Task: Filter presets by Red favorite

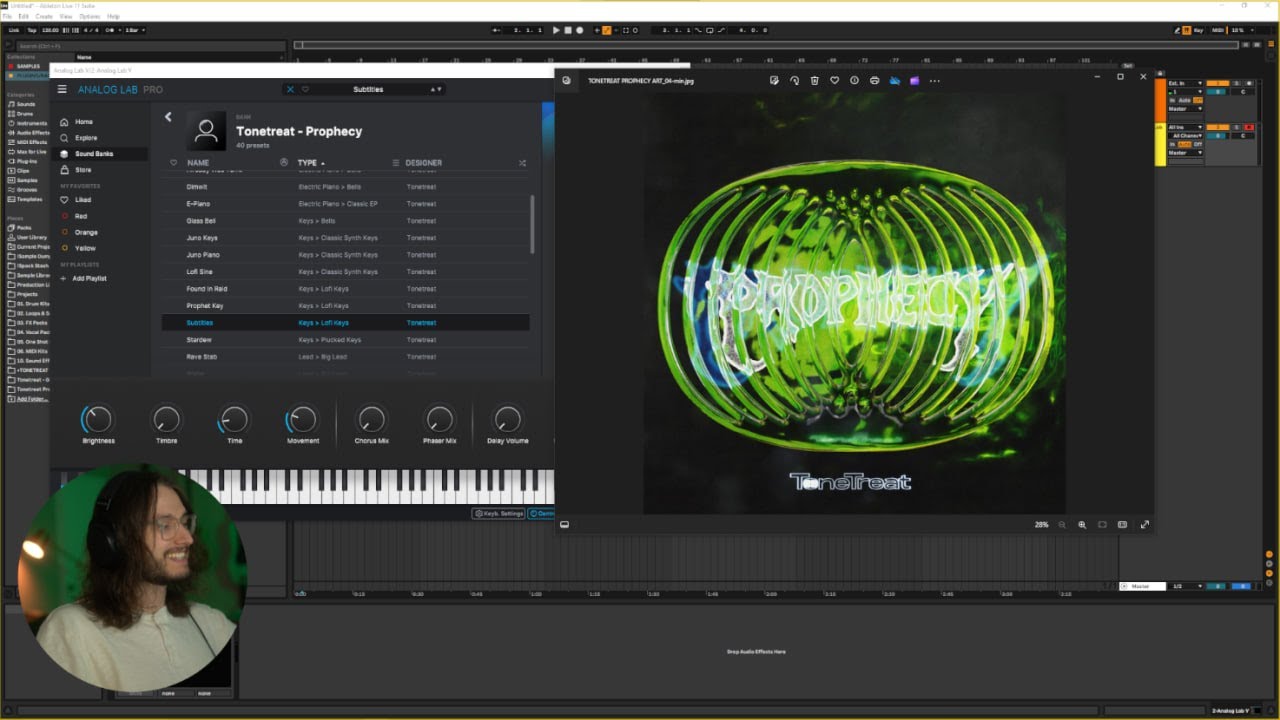Action: [80, 216]
